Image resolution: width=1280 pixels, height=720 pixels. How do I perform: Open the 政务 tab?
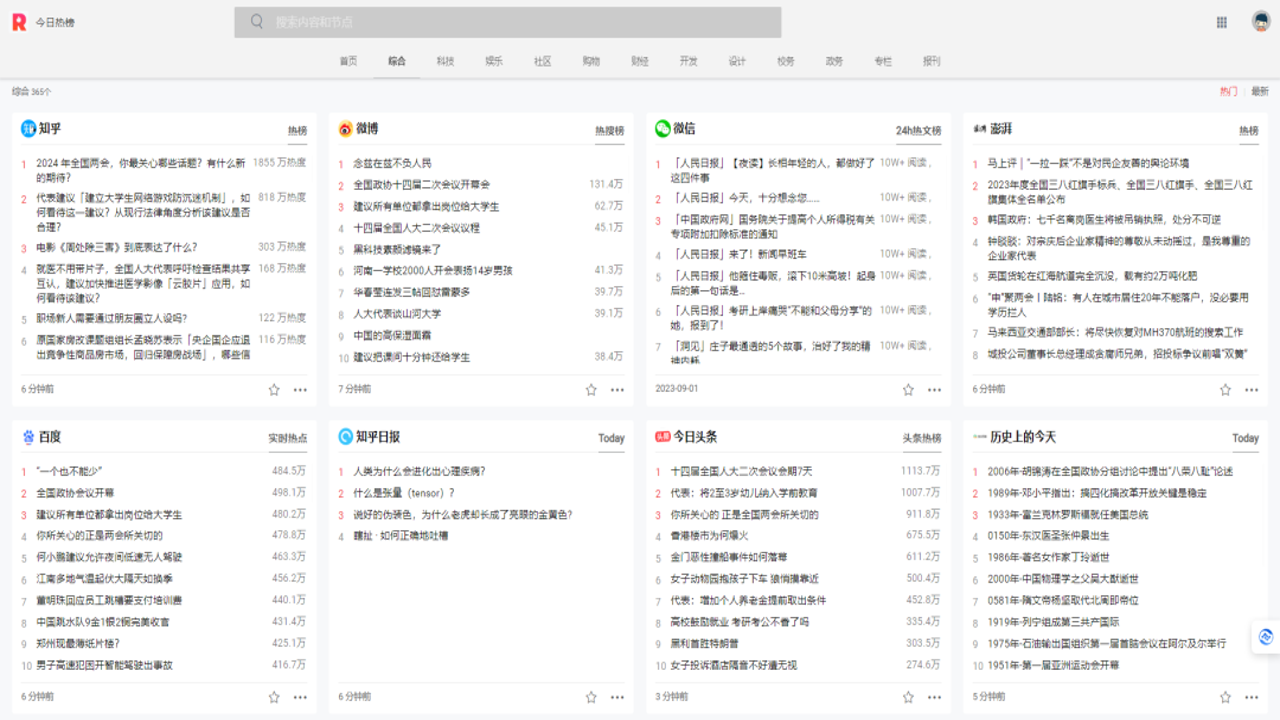pyautogui.click(x=834, y=61)
